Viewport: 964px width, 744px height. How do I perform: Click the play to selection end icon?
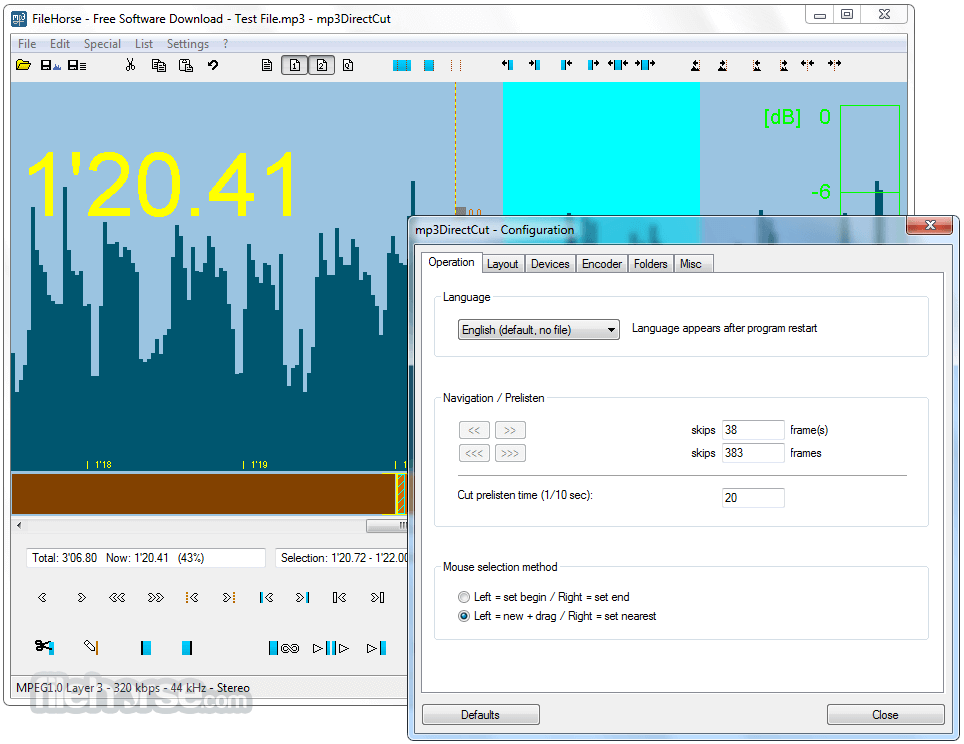click(376, 648)
